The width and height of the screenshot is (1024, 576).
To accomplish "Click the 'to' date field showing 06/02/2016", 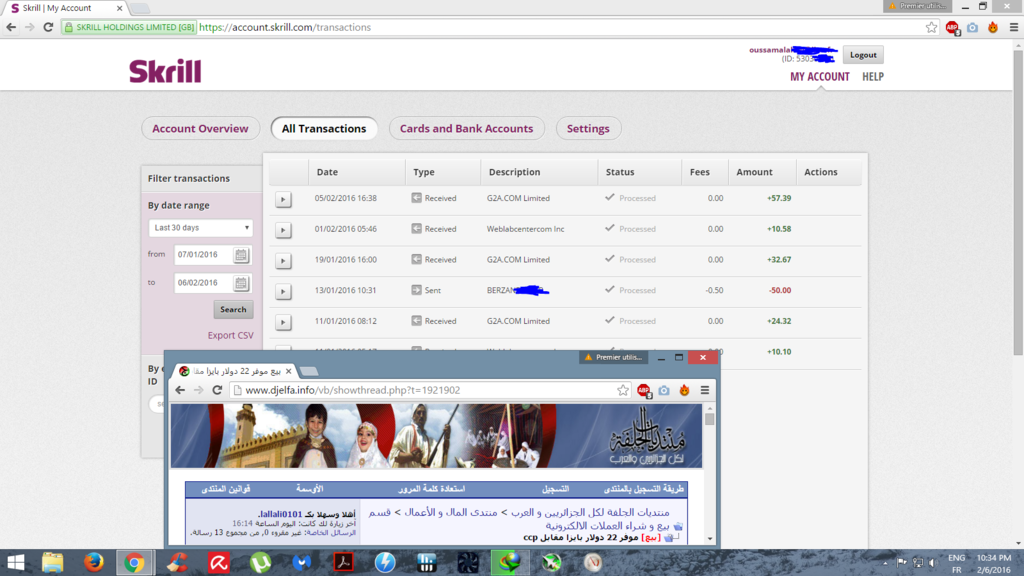I will click(x=203, y=283).
